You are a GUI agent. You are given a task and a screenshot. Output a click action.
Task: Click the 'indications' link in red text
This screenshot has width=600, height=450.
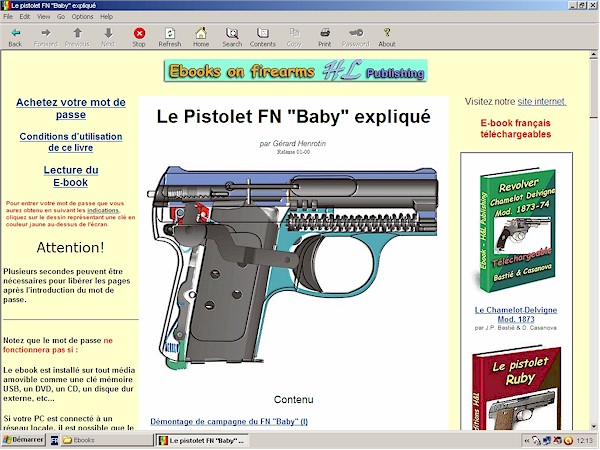103,210
